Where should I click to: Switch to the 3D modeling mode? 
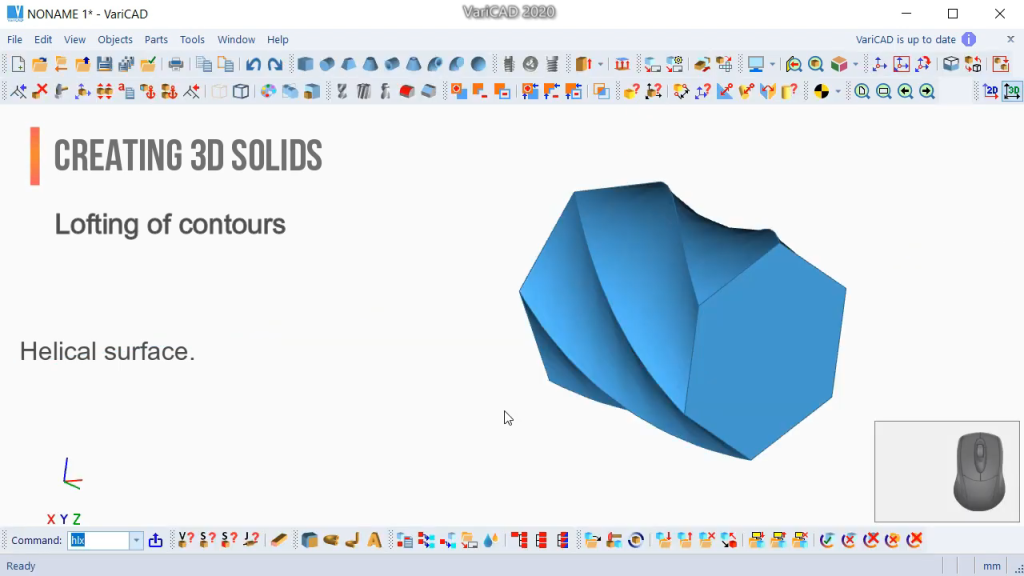[1012, 91]
